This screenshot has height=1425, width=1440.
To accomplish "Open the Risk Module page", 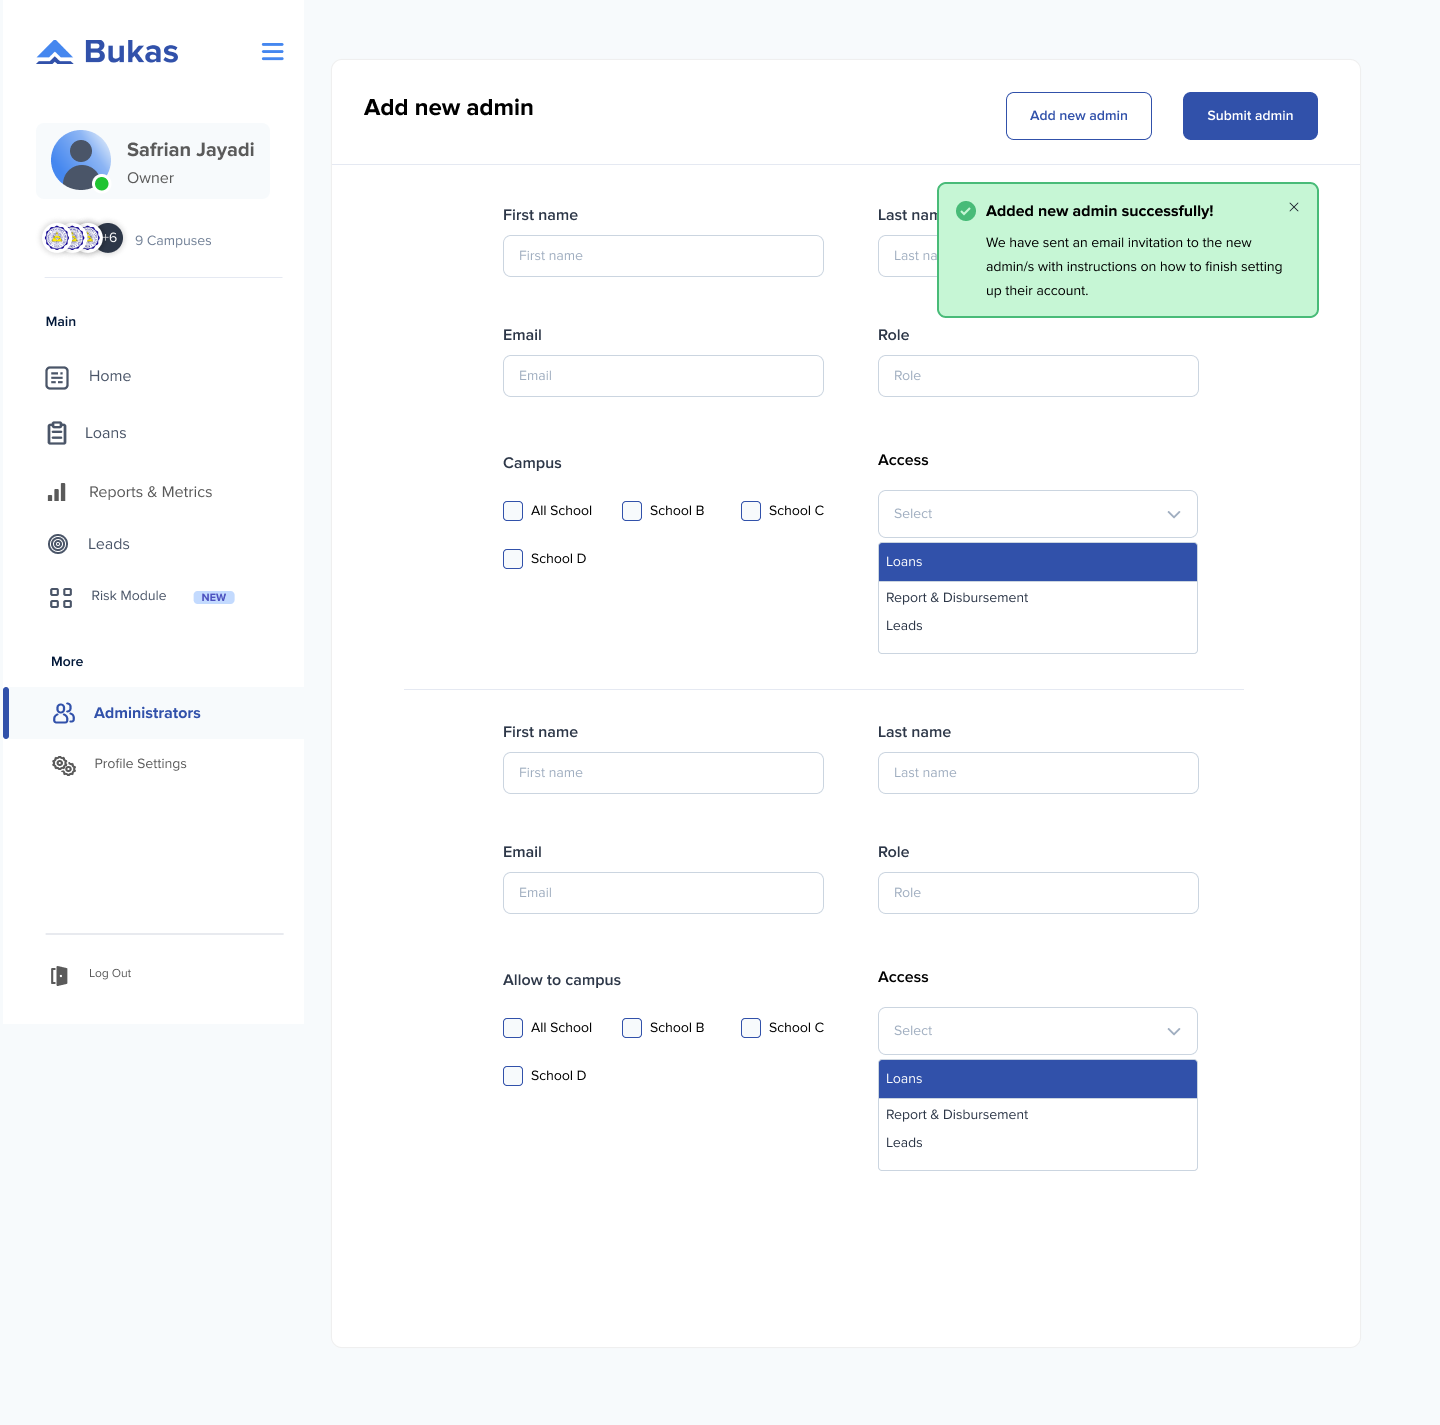I will [129, 596].
